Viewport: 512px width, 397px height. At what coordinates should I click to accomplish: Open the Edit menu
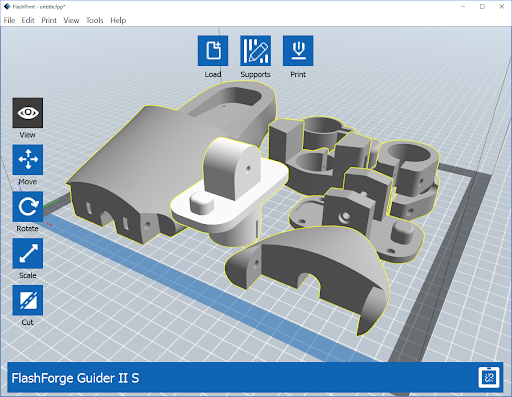28,20
